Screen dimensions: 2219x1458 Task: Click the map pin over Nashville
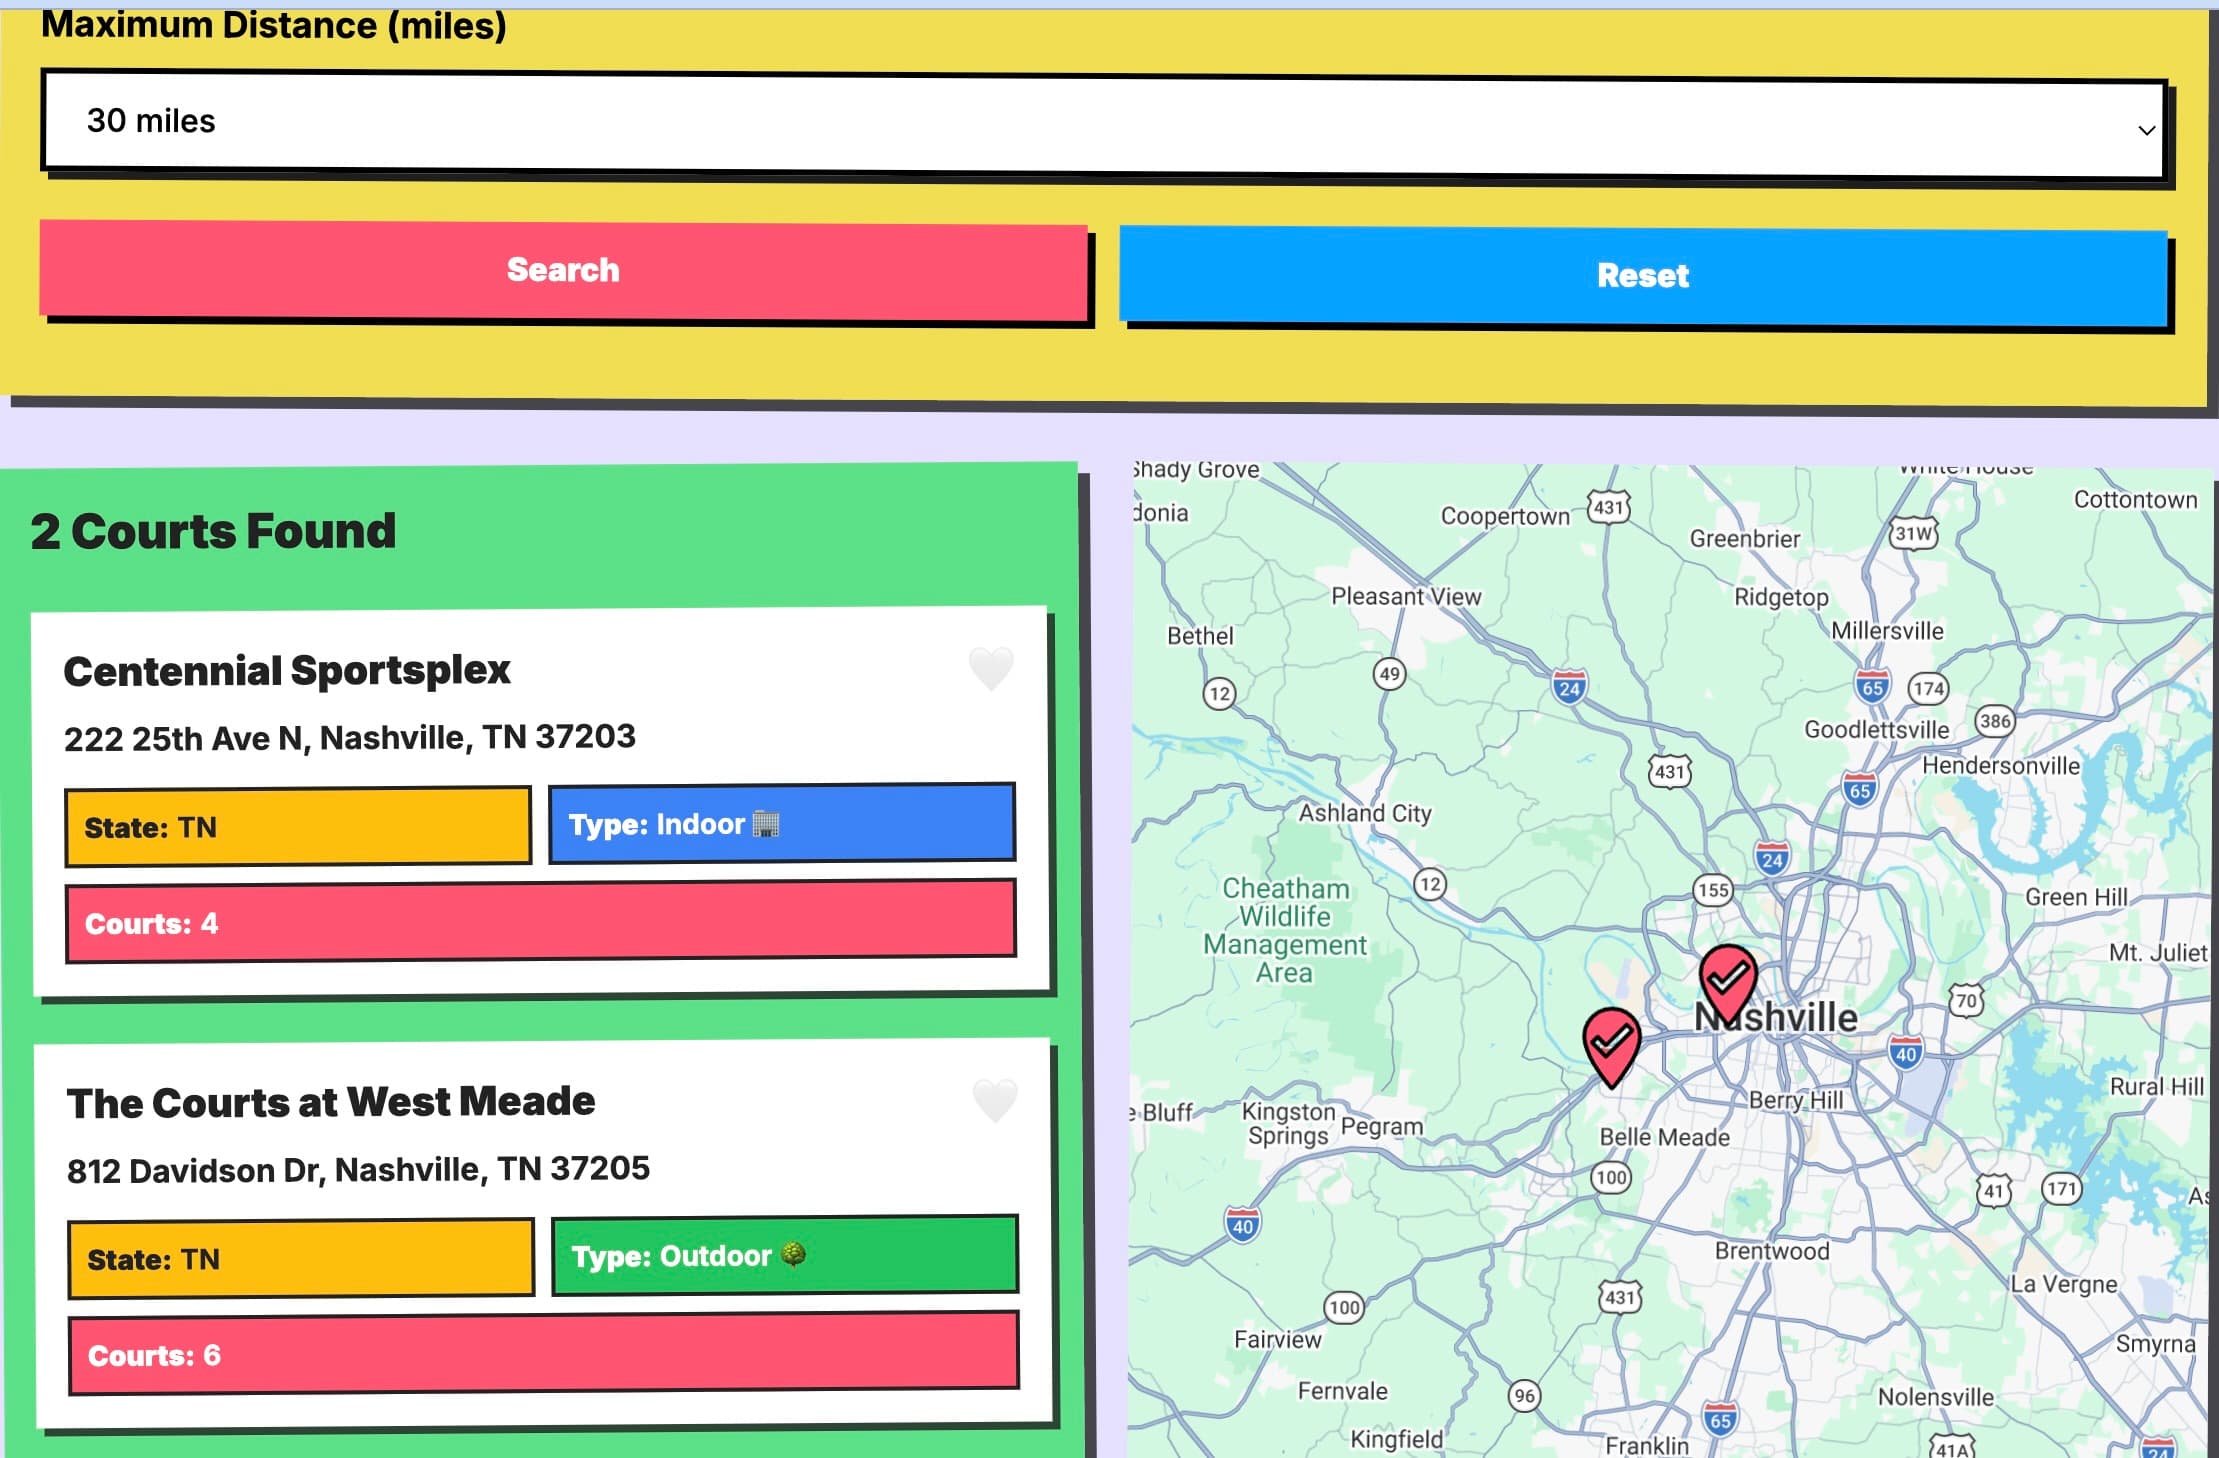click(1728, 983)
